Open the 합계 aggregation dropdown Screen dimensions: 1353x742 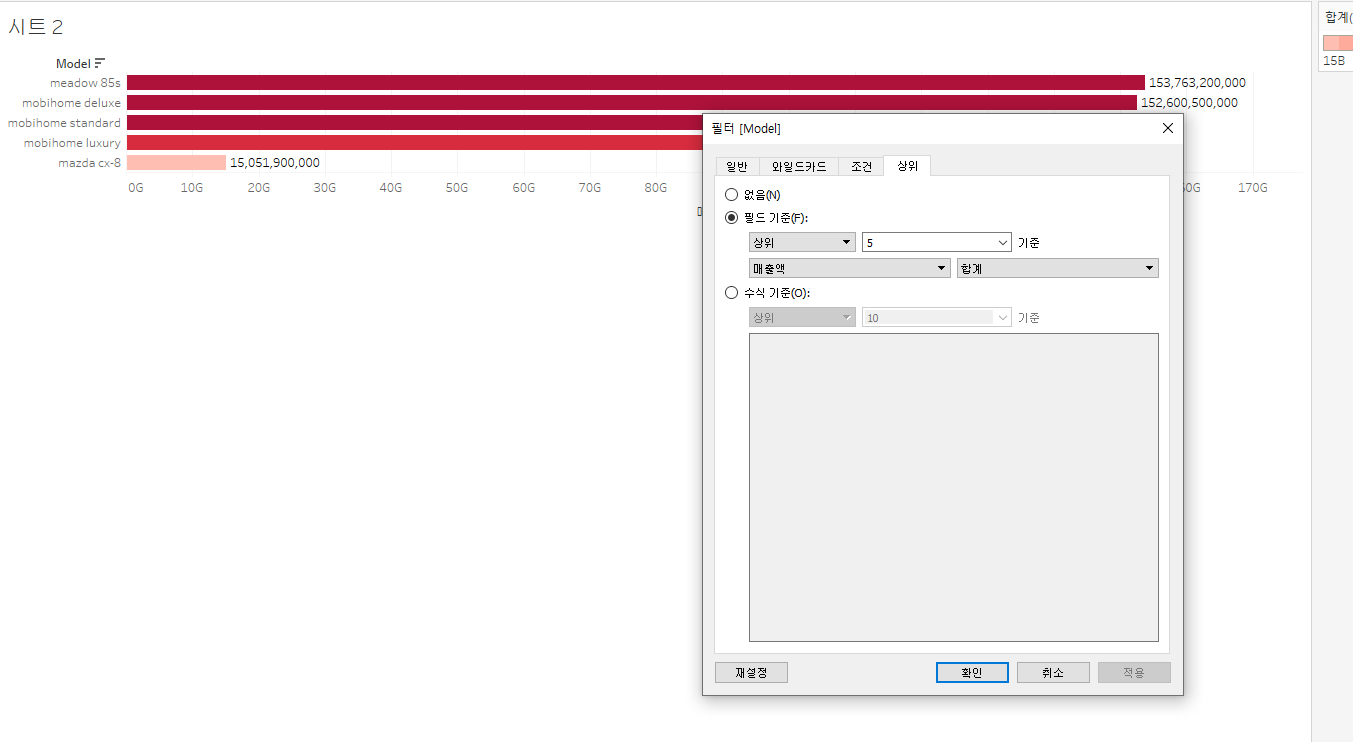tap(1057, 268)
